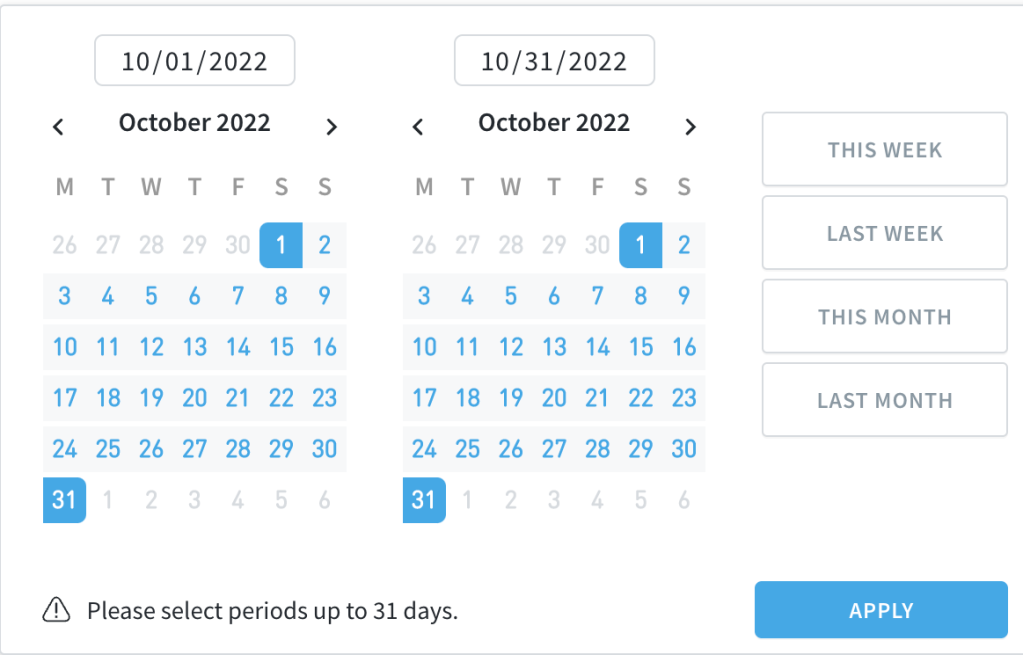Select THIS WEEK preset

(x=885, y=149)
